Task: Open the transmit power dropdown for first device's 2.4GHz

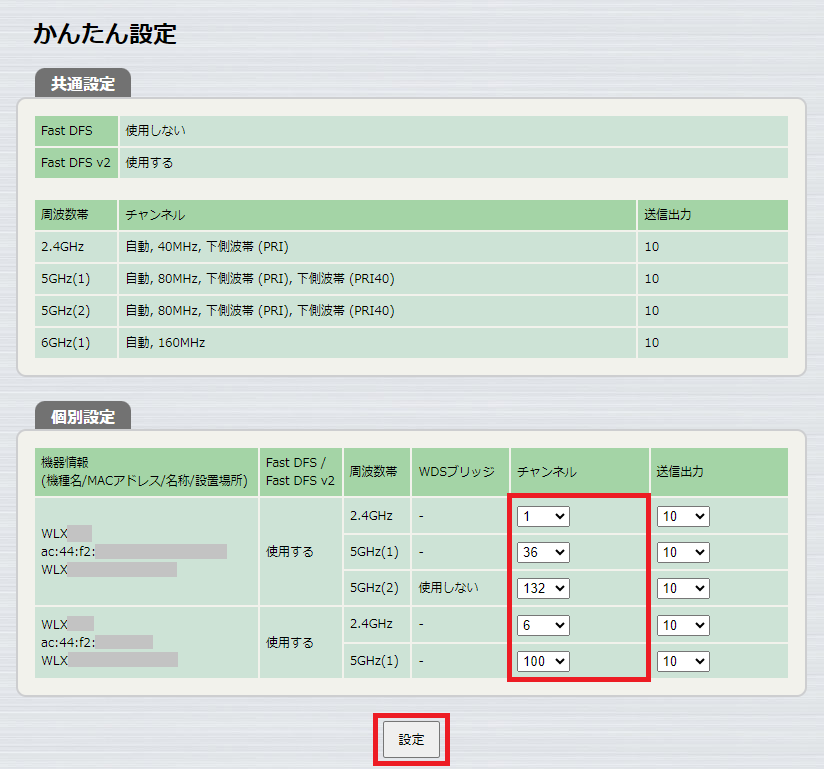Action: pos(681,516)
